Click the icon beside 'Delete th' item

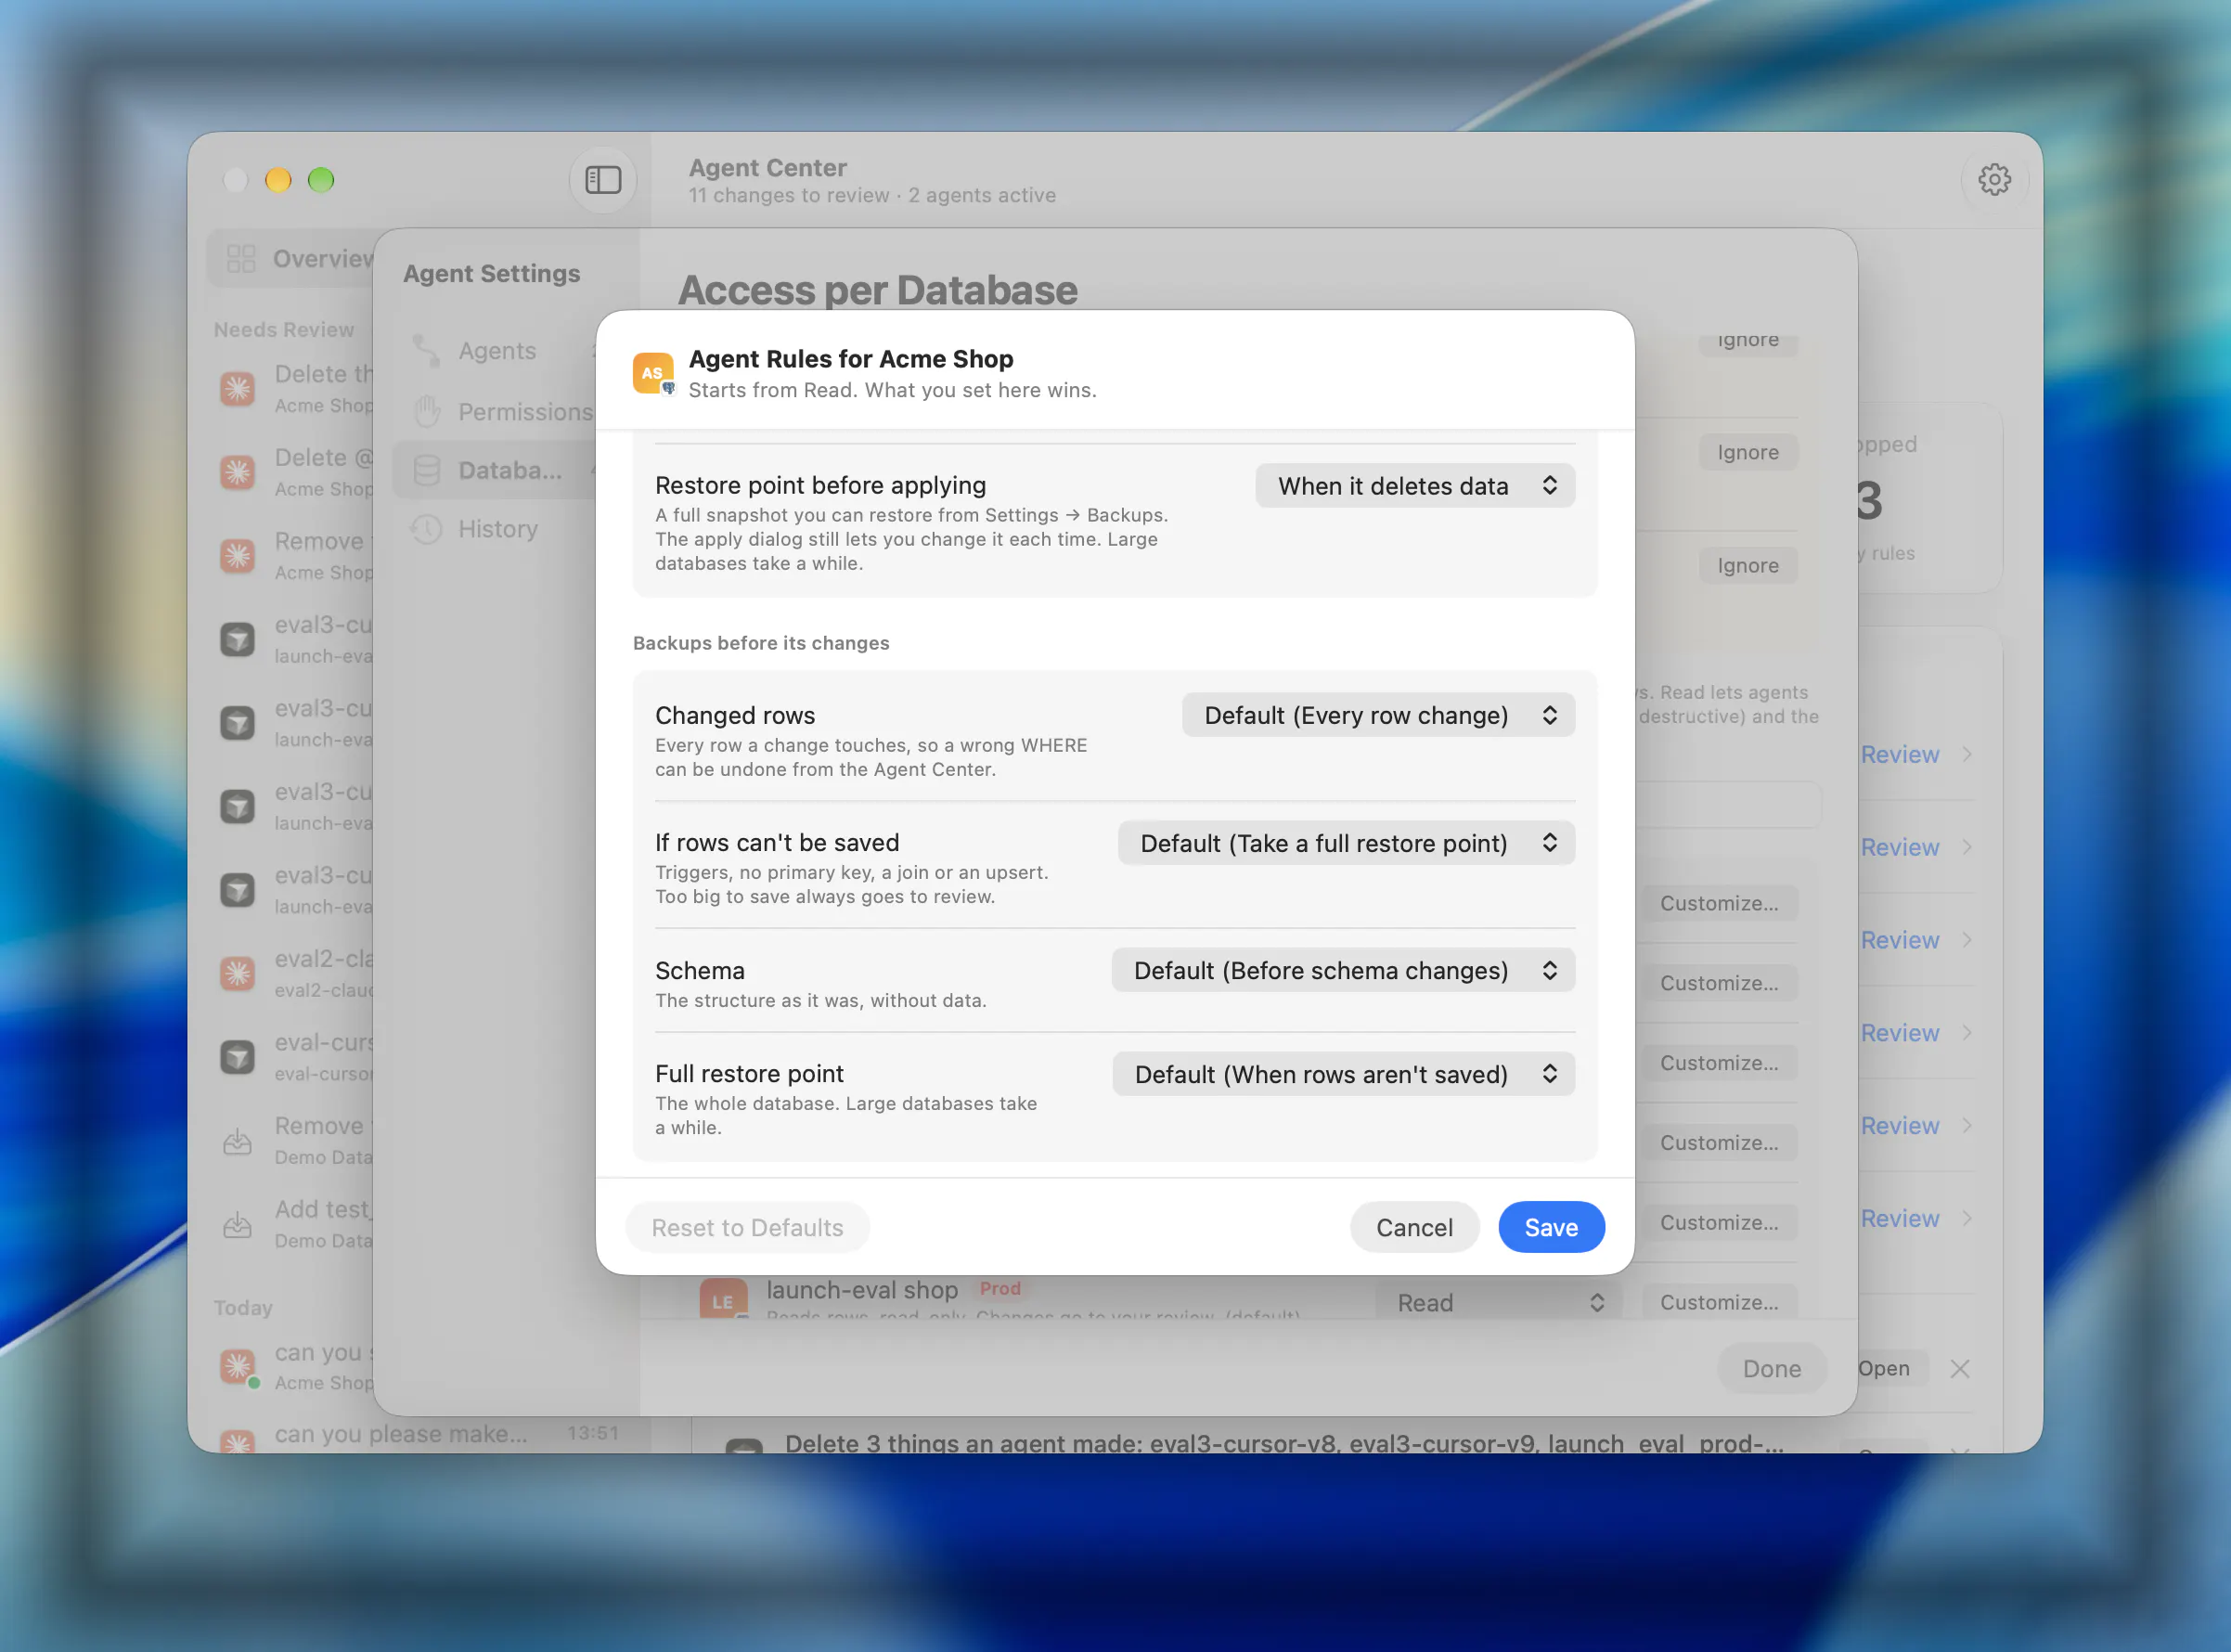point(238,388)
